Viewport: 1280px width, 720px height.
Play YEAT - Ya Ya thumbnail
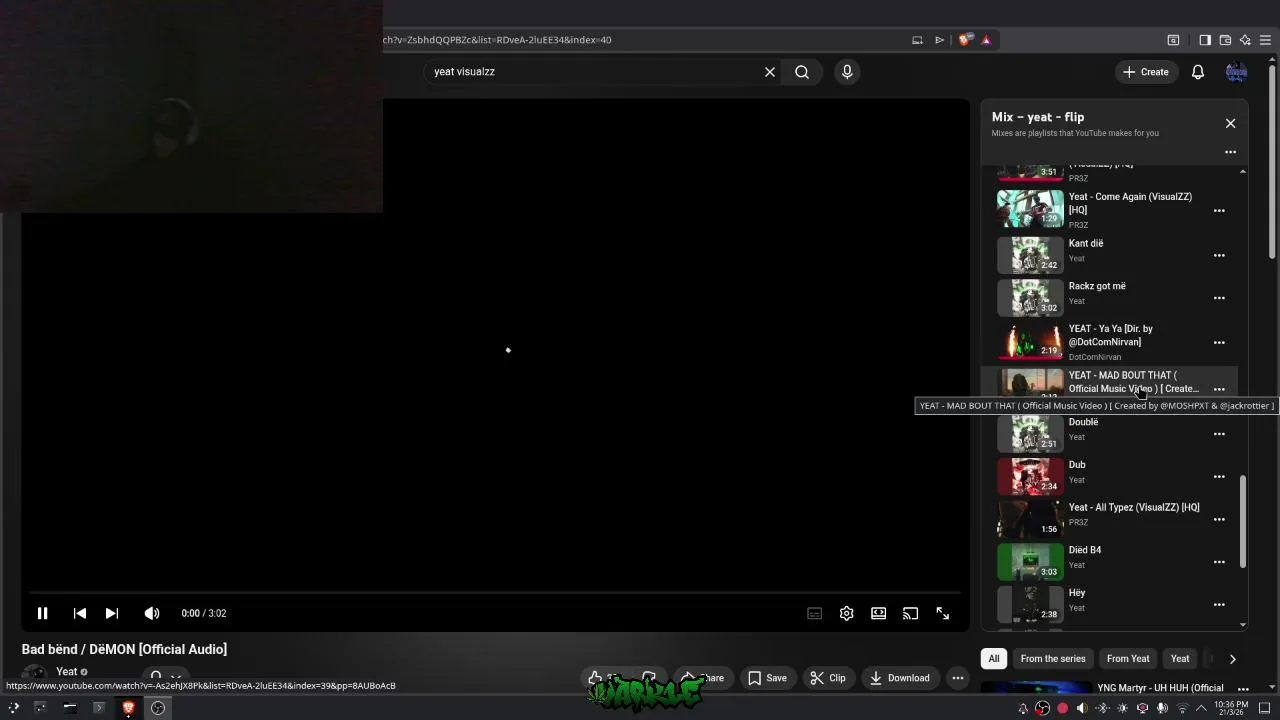tap(1030, 341)
